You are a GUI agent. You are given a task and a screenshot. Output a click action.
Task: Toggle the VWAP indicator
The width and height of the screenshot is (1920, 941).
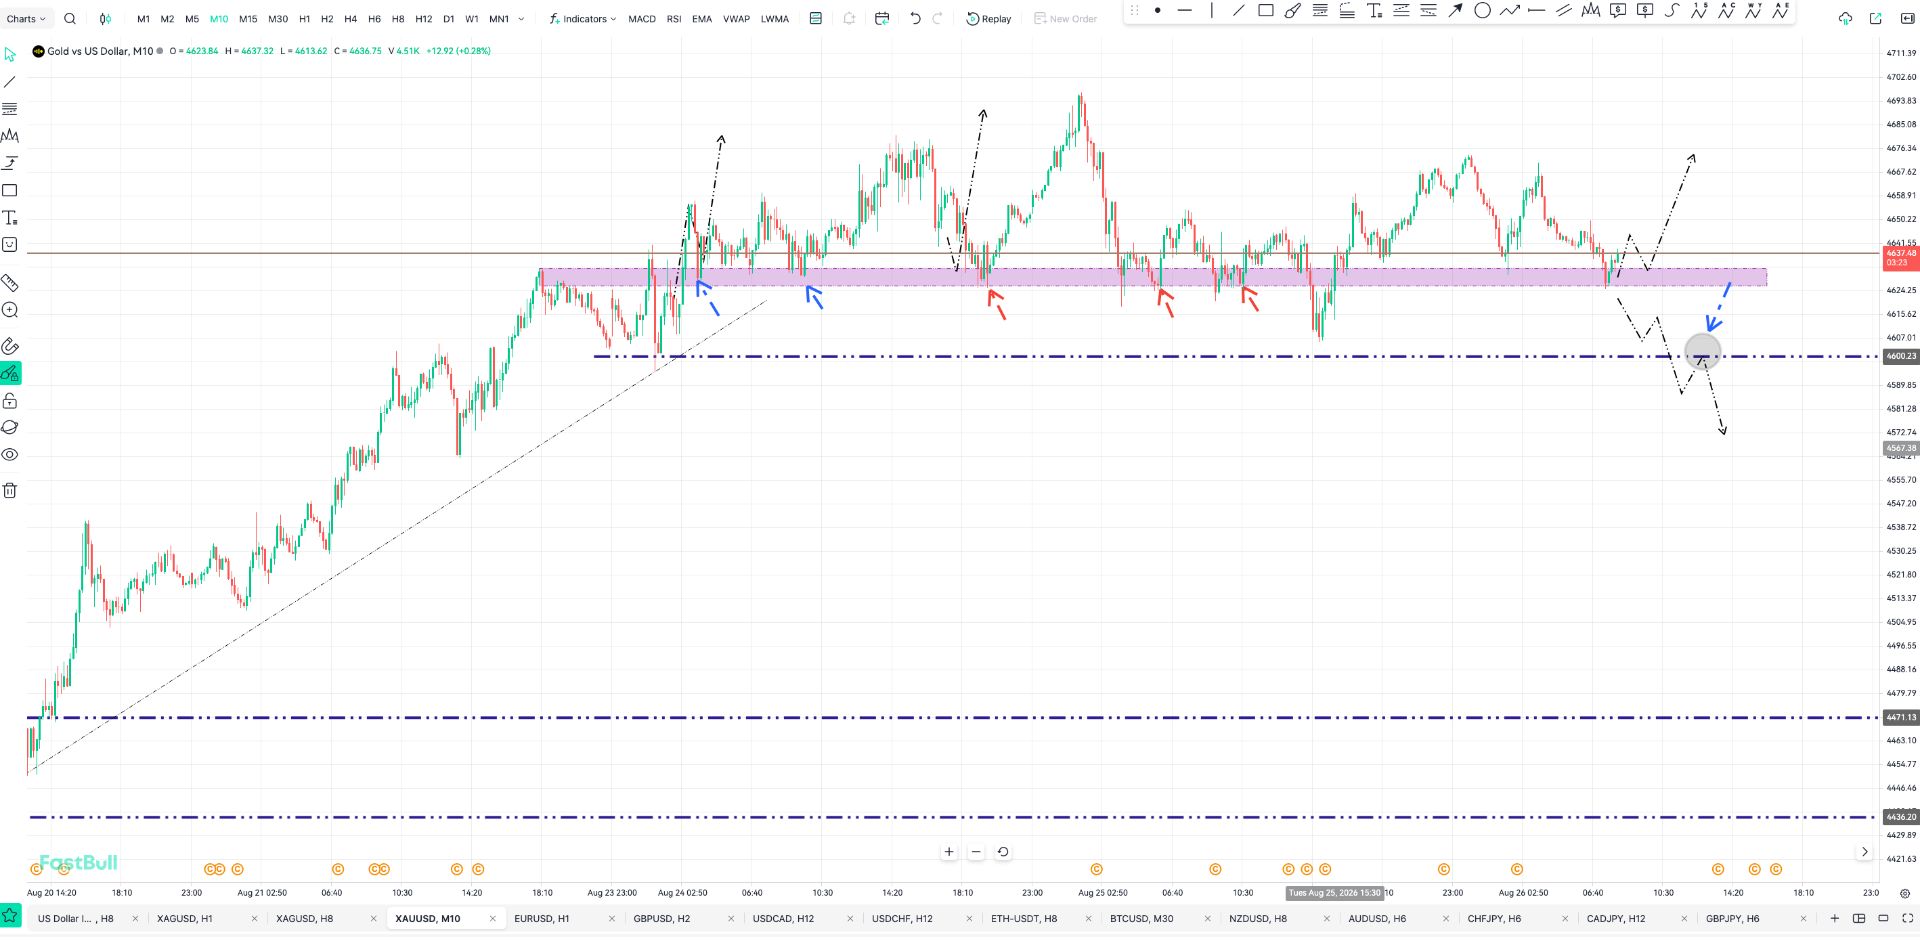736,19
